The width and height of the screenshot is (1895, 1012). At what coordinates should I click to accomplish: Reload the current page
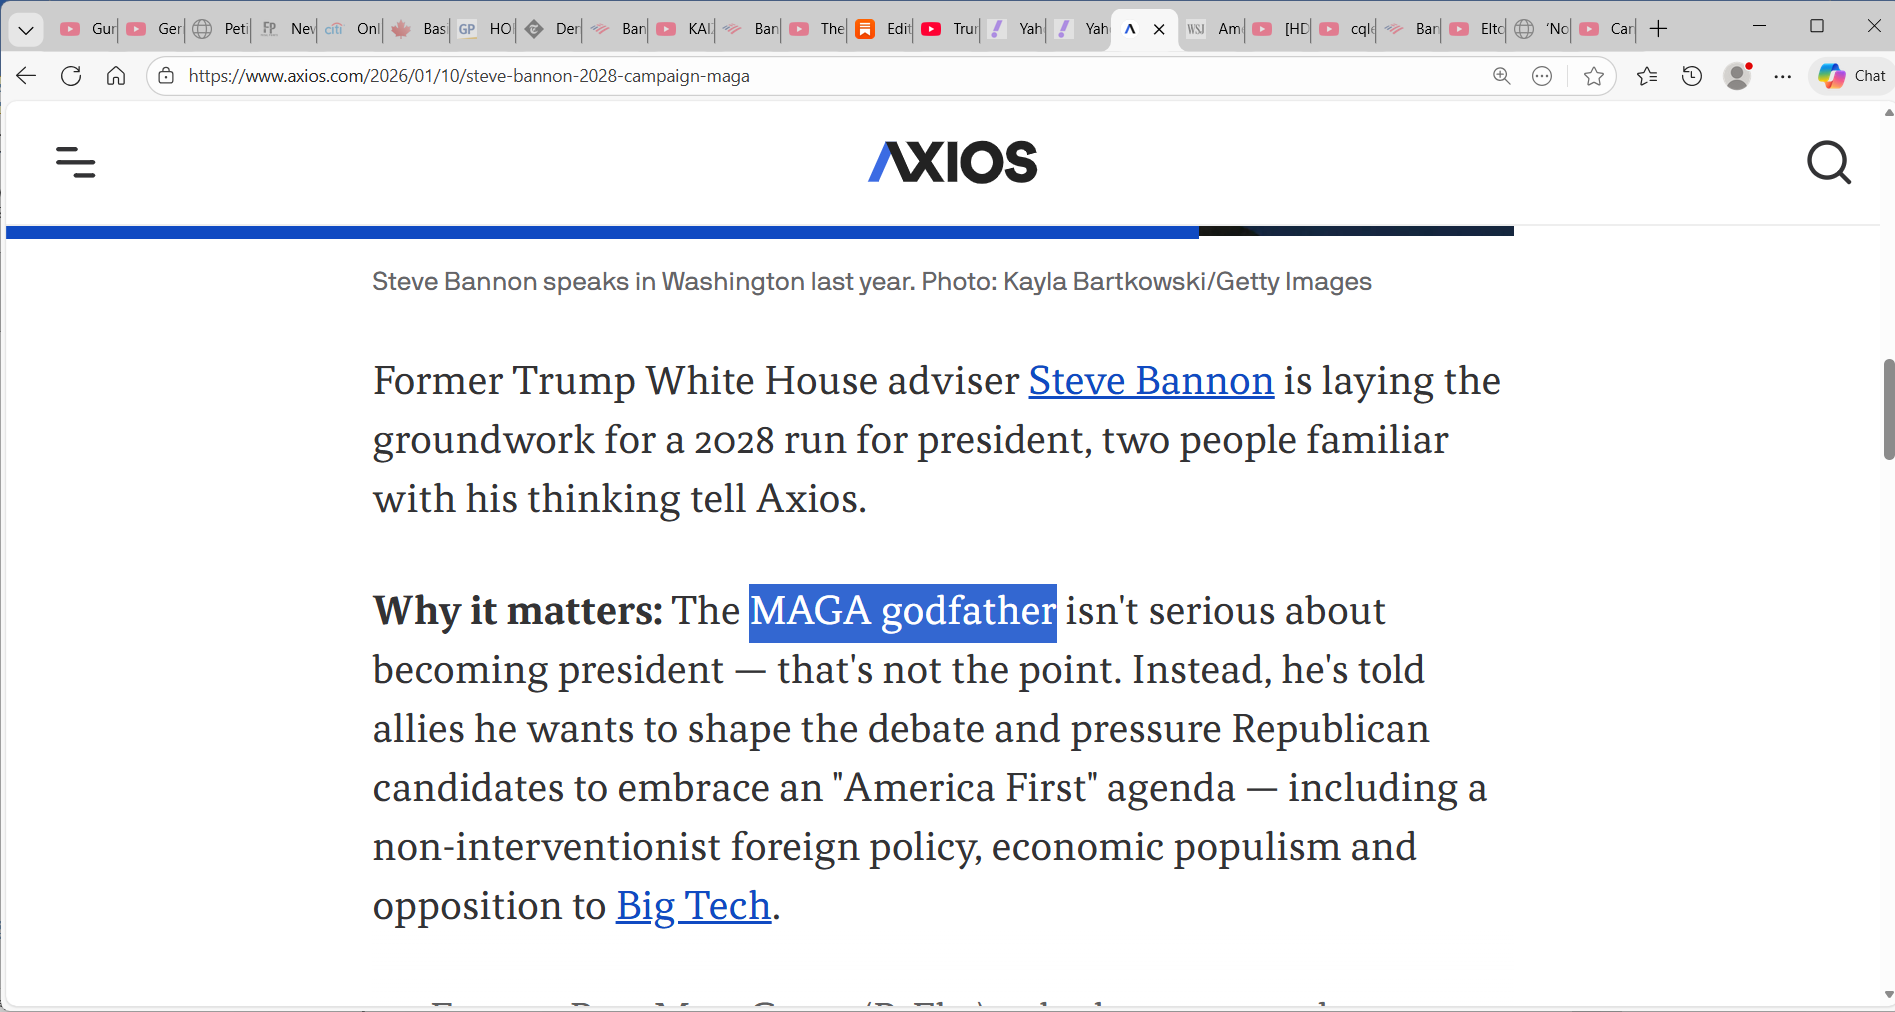pos(70,76)
